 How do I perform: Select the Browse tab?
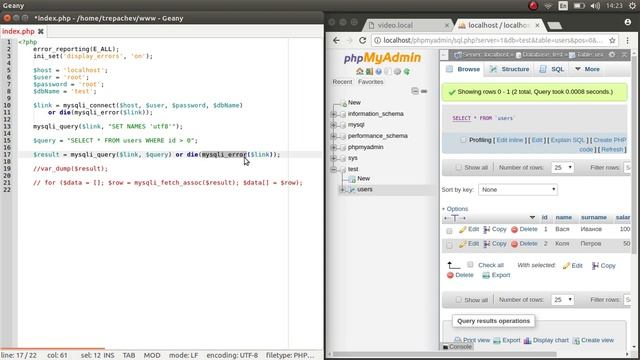click(463, 69)
